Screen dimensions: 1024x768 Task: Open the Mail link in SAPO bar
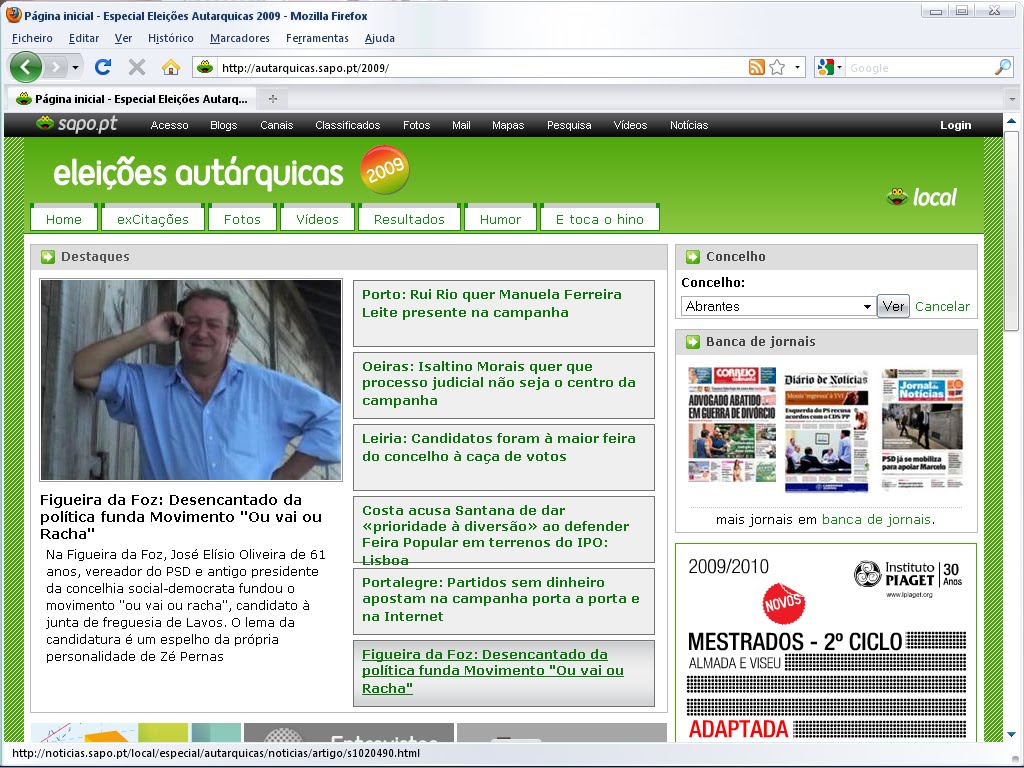pyautogui.click(x=461, y=125)
